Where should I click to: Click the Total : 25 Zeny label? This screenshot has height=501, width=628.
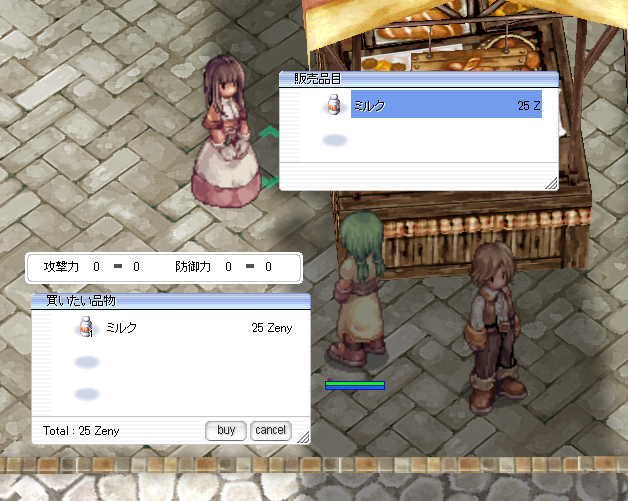click(x=81, y=431)
